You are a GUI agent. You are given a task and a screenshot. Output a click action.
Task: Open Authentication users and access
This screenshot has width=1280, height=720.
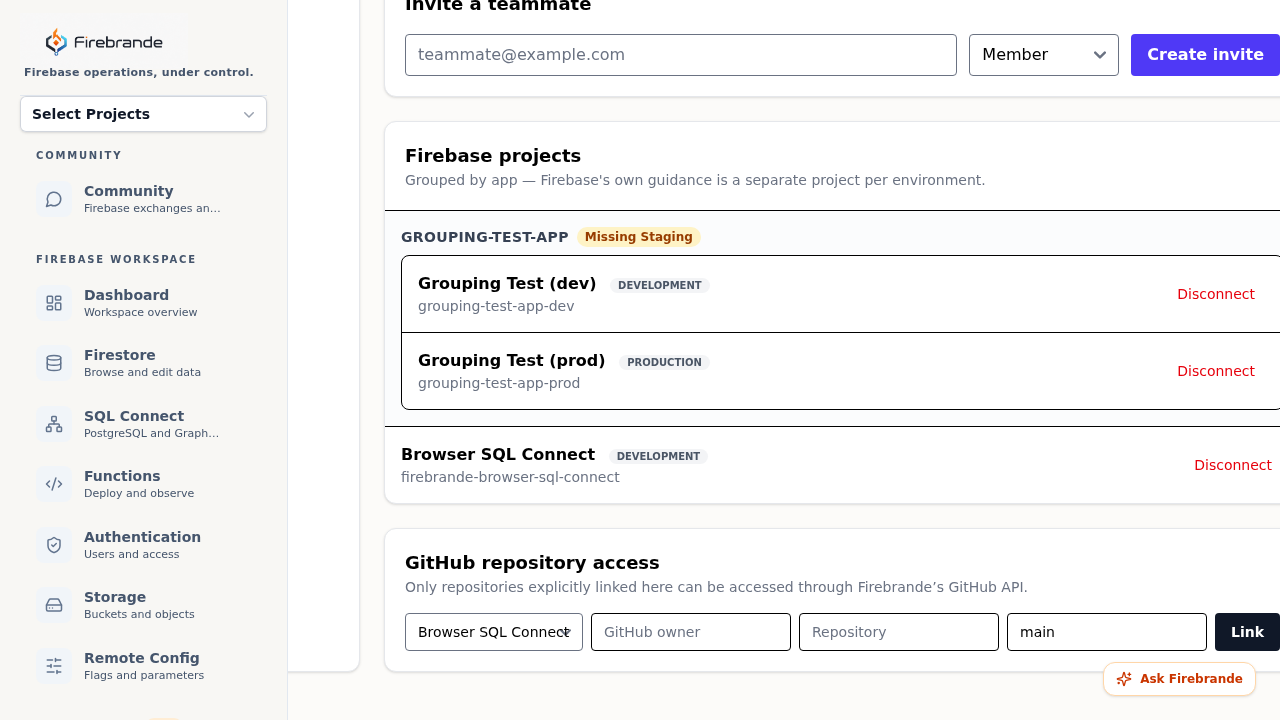143,545
